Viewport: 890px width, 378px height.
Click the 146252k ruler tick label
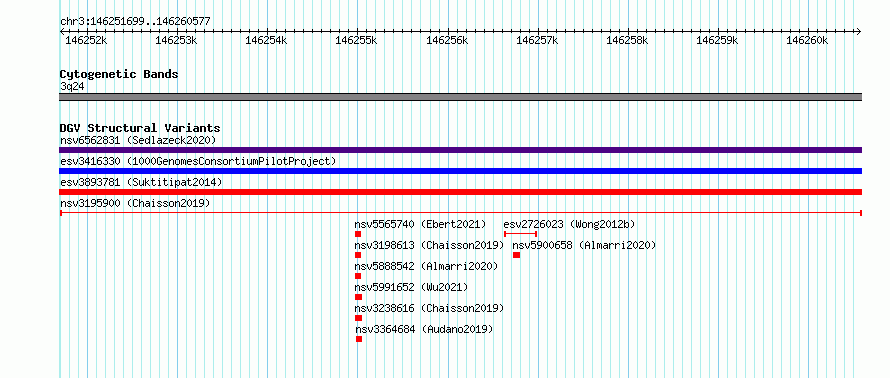(86, 40)
